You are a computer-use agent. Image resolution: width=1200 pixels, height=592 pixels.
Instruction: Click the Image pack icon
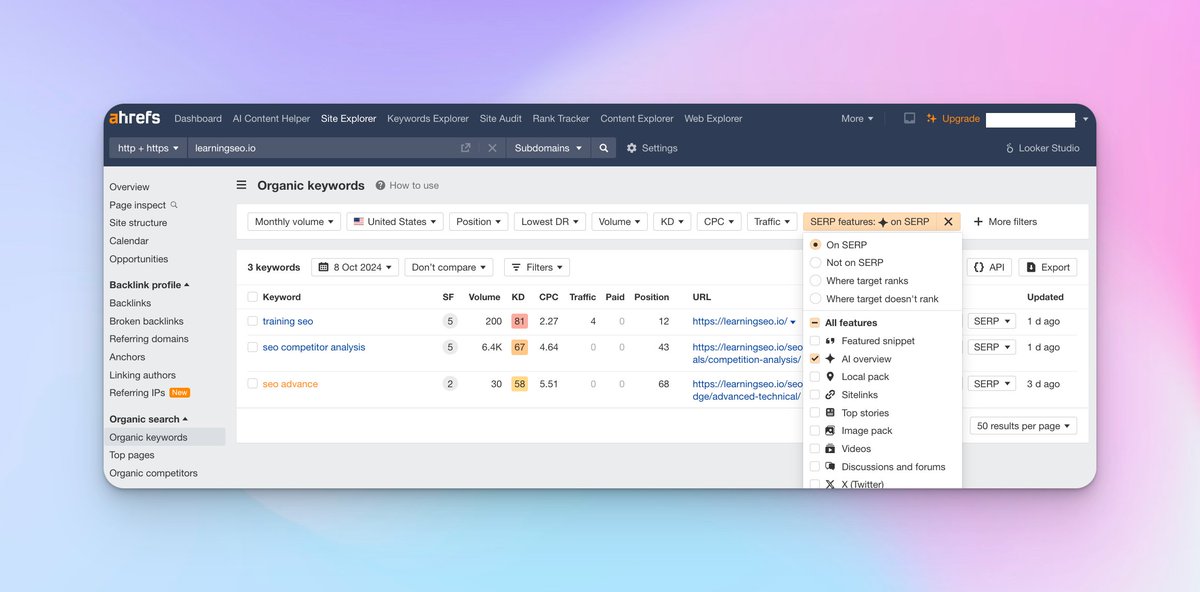coord(830,431)
